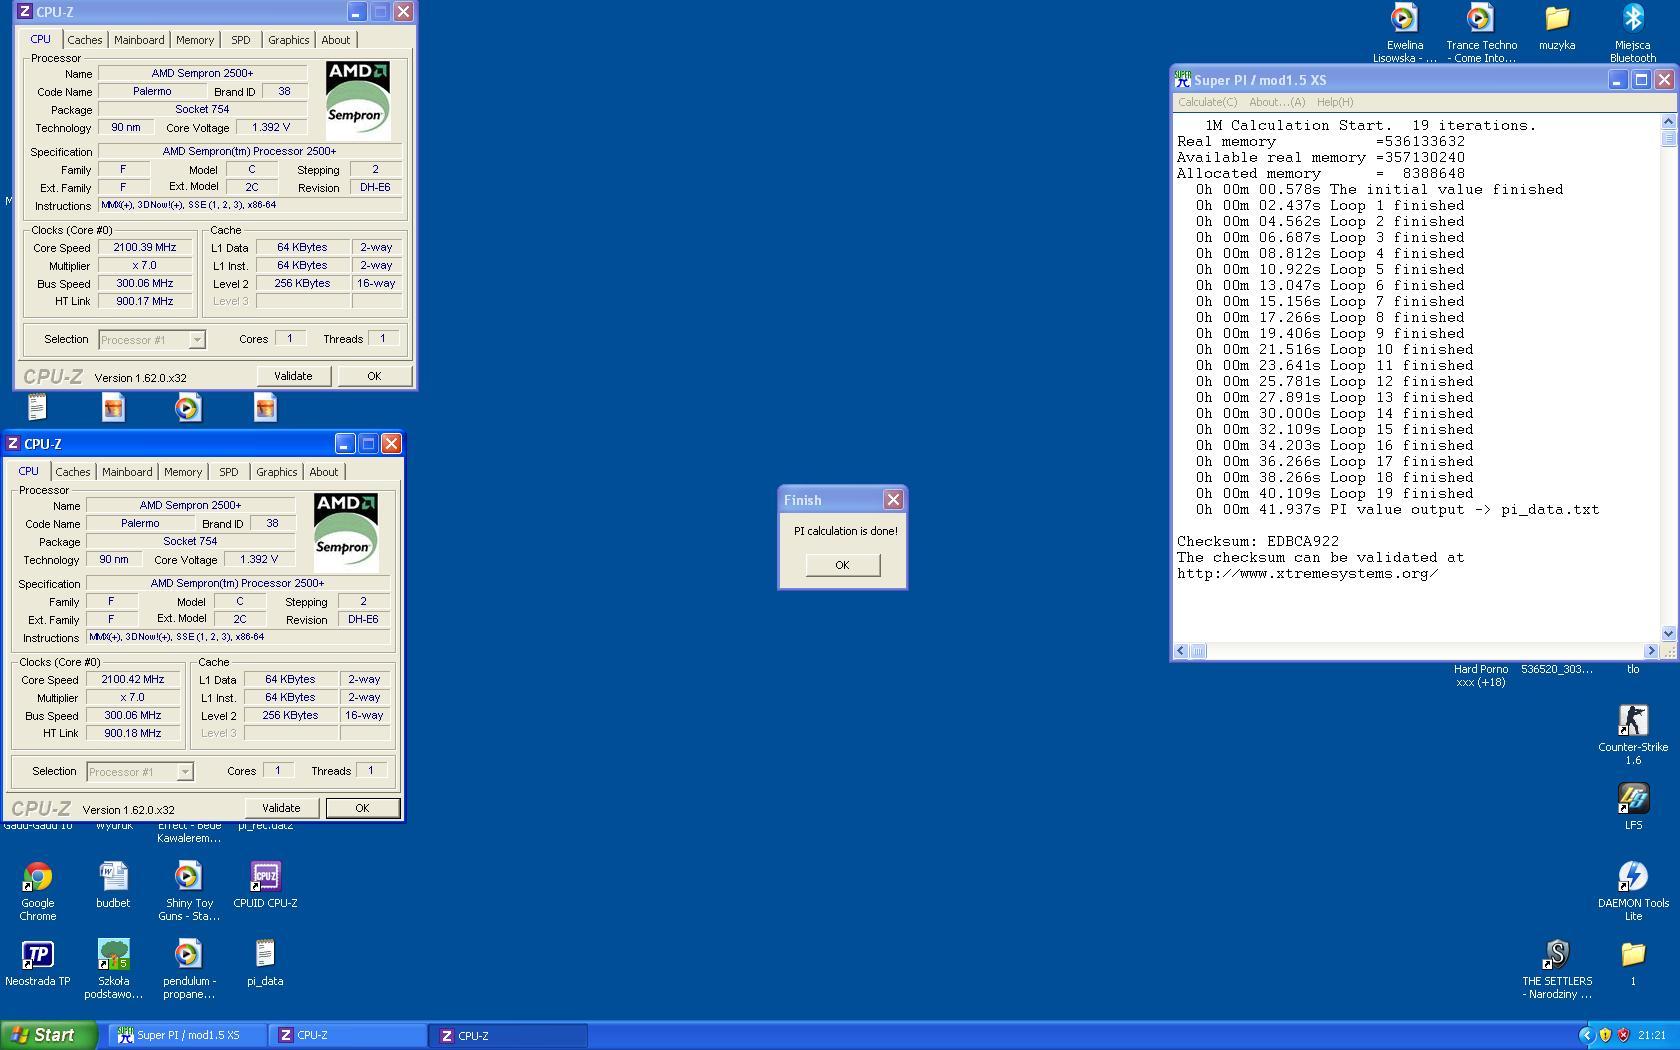Screen dimensions: 1680x1050
Task: Switch to SPD tab in upper CPU-Z
Action: (241, 40)
